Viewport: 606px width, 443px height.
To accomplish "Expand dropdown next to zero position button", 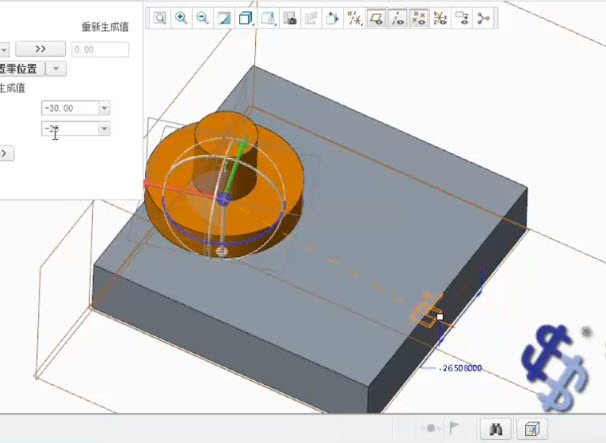I will (x=57, y=69).
